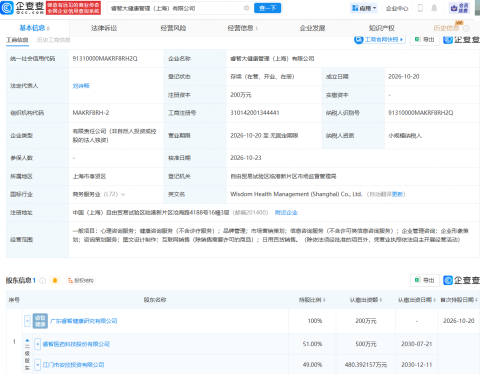Screen dimensions: 480x374
Task: Select the 工商信息 sub-tab
Action: coord(17,40)
